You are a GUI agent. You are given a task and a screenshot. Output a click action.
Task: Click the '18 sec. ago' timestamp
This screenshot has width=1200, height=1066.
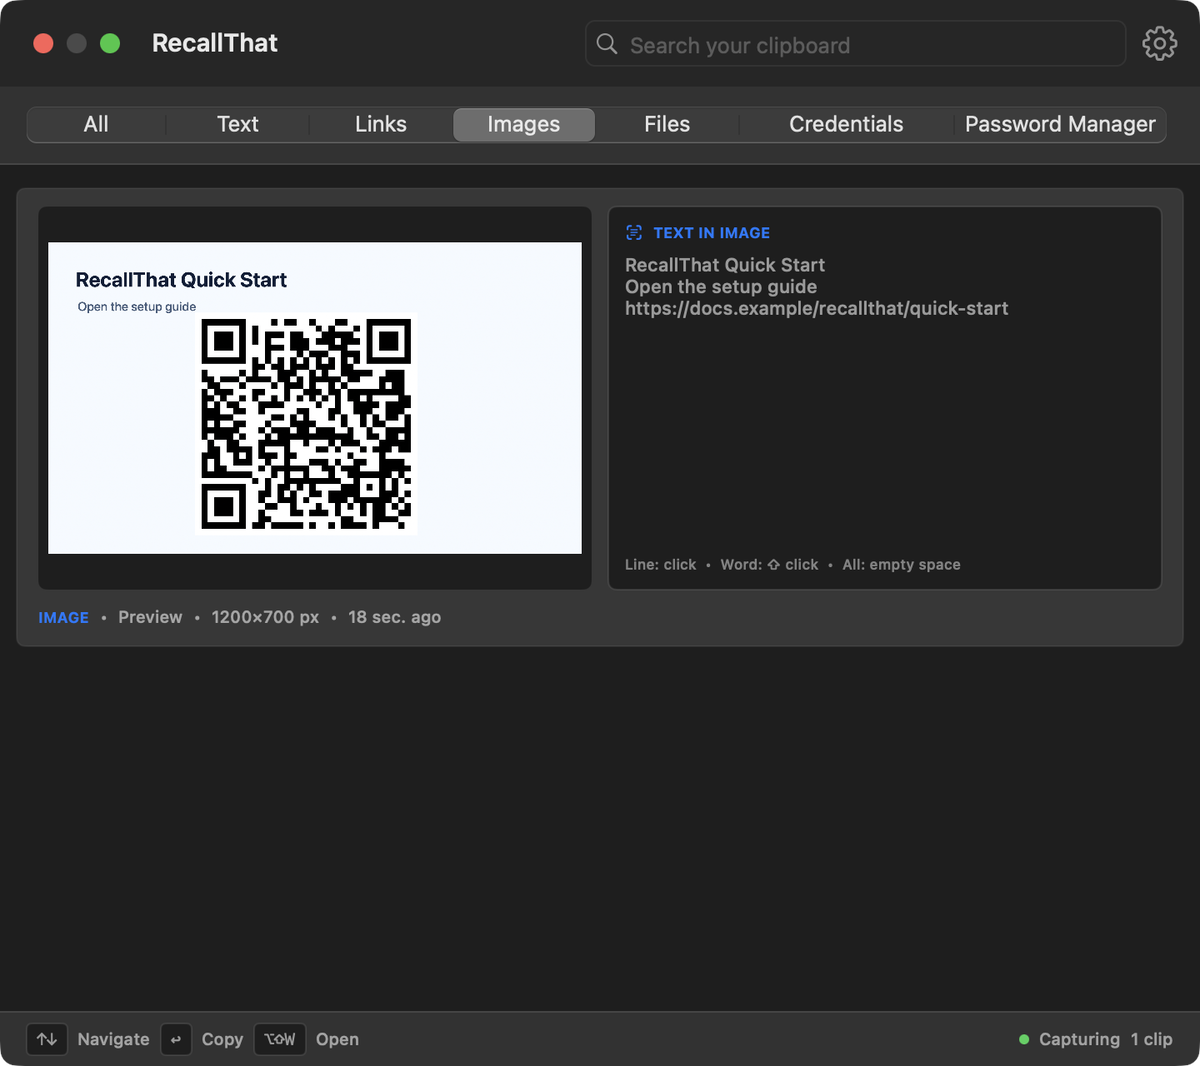(395, 617)
